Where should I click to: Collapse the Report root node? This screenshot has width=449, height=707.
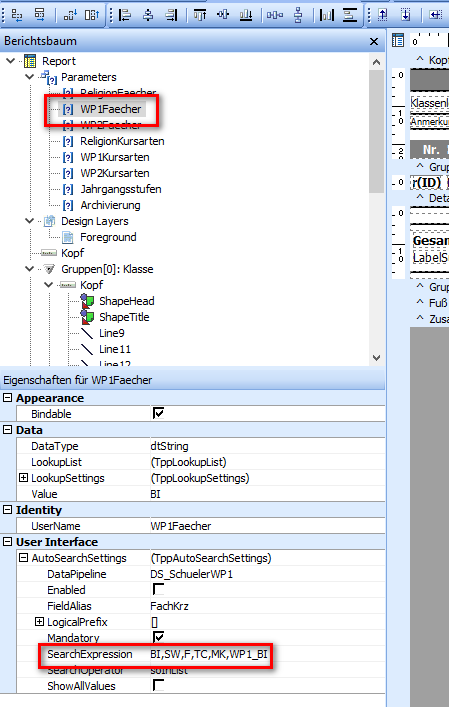10,60
